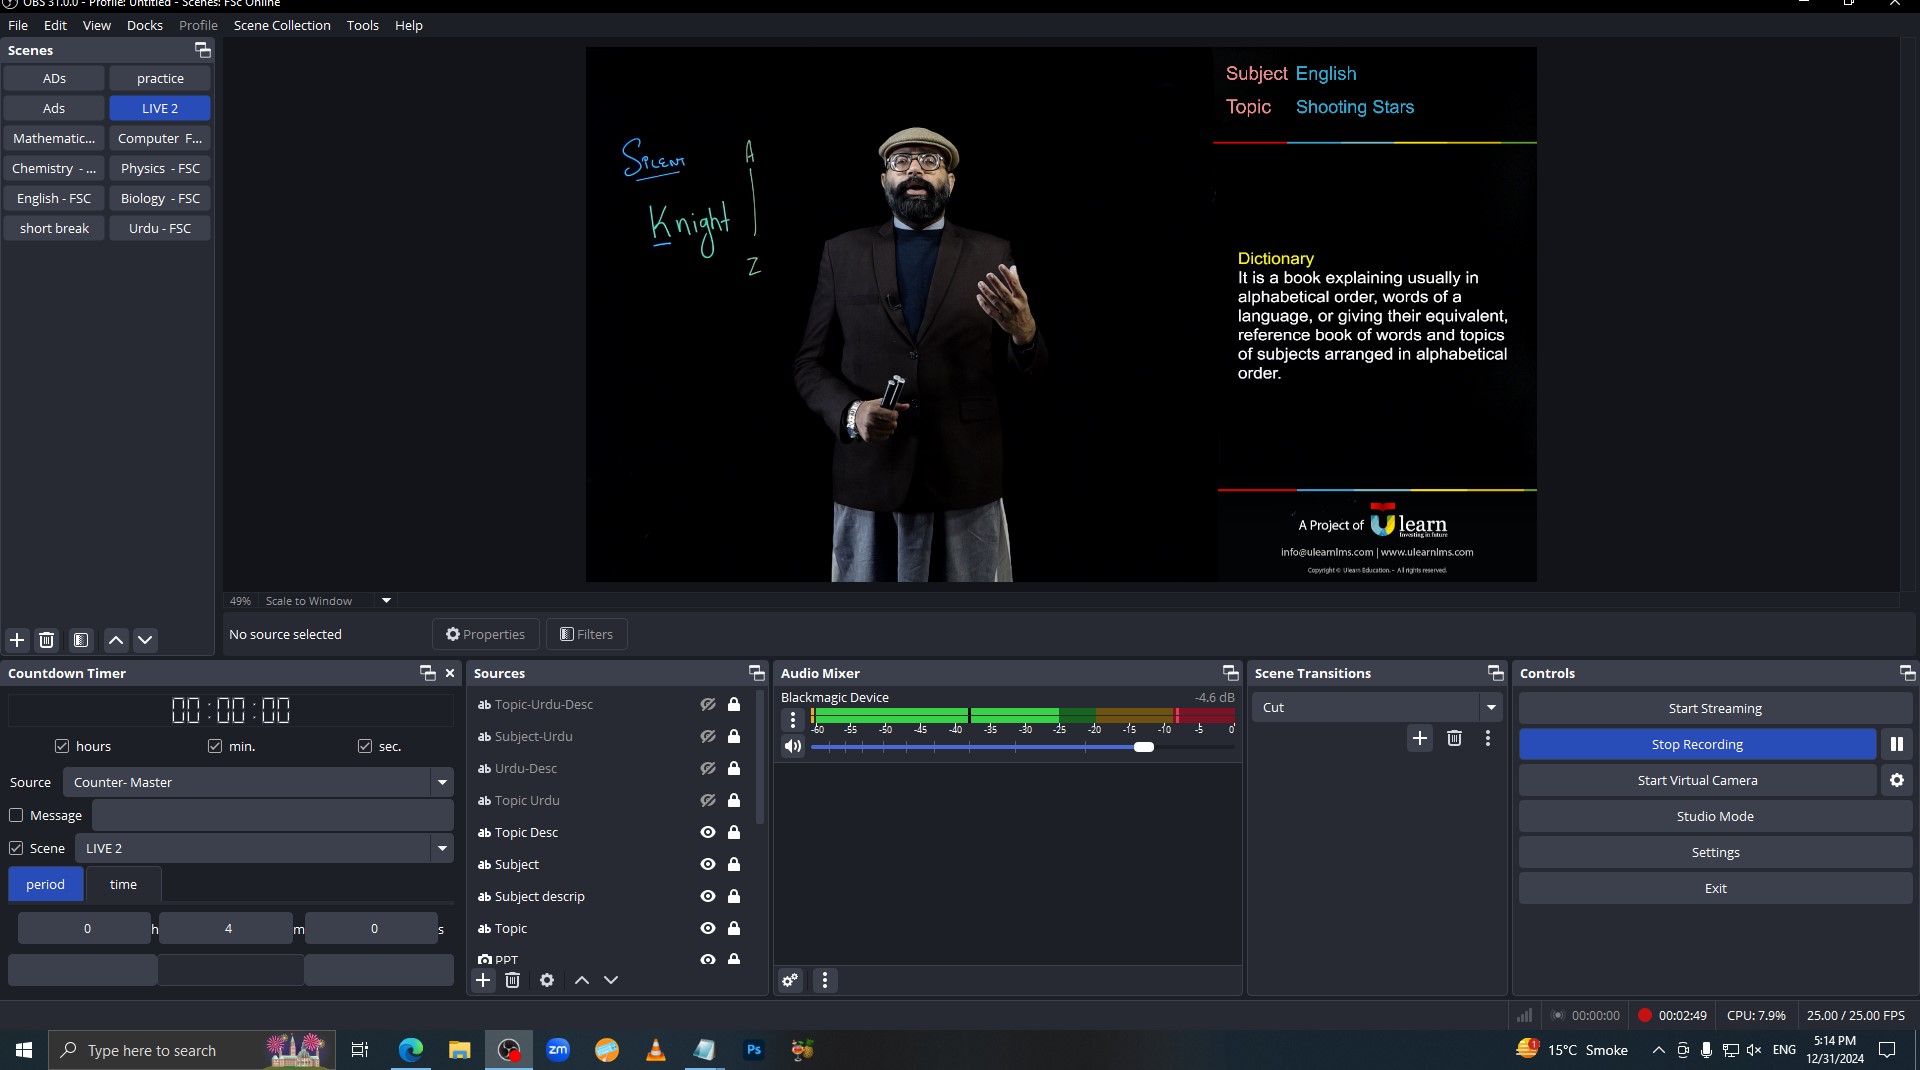Enable Studio Mode
1920x1070 pixels.
point(1715,816)
